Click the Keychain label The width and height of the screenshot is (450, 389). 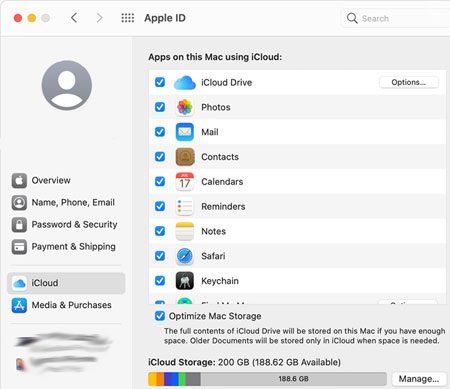(220, 281)
